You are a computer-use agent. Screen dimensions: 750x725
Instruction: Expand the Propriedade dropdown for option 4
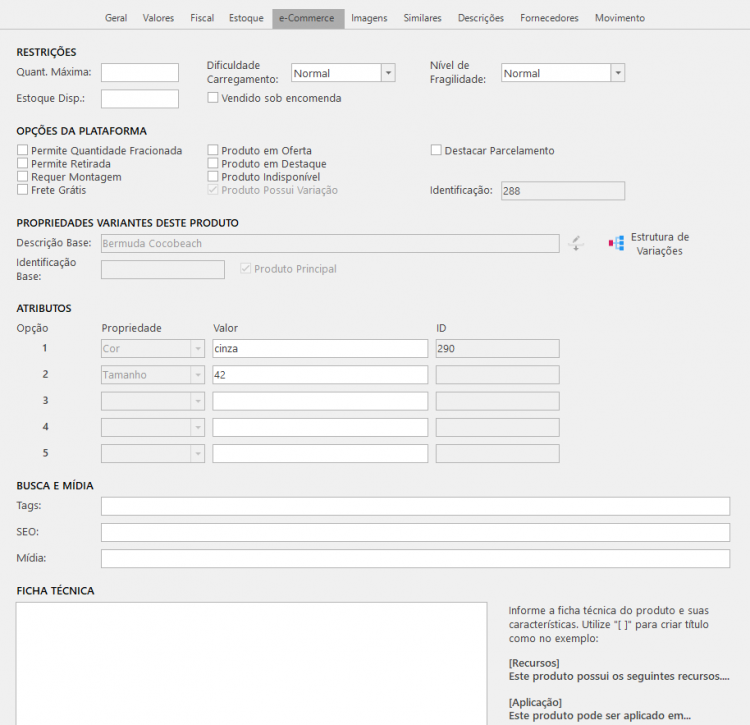[x=198, y=428]
